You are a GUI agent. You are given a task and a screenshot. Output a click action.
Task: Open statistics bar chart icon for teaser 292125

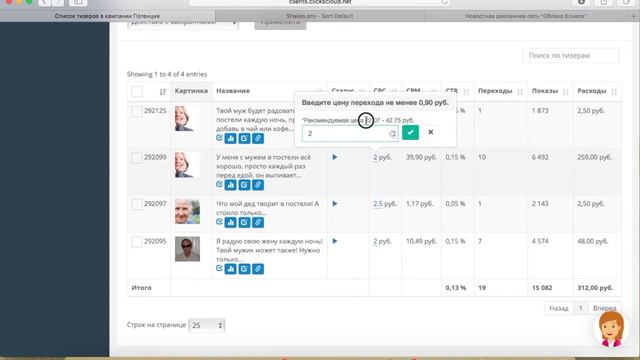[x=231, y=138]
